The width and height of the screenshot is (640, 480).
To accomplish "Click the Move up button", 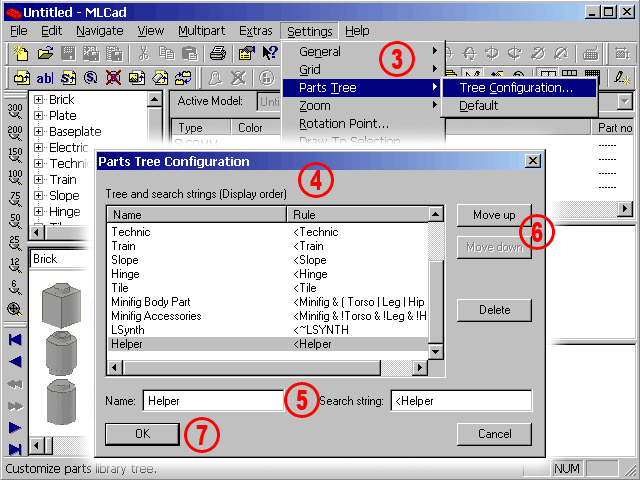I will click(494, 215).
